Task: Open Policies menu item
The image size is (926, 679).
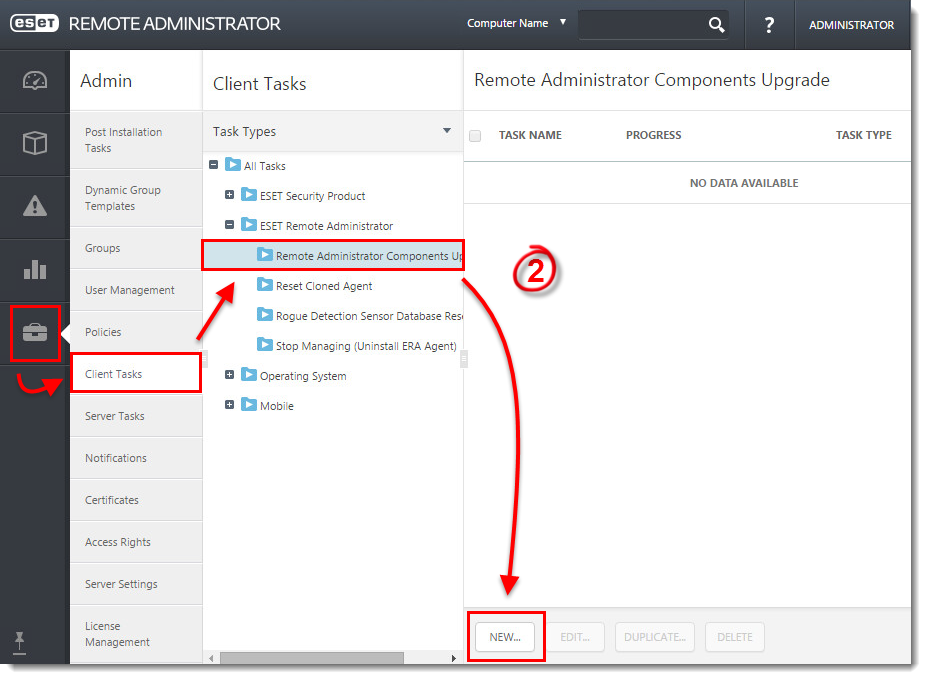Action: [136, 332]
